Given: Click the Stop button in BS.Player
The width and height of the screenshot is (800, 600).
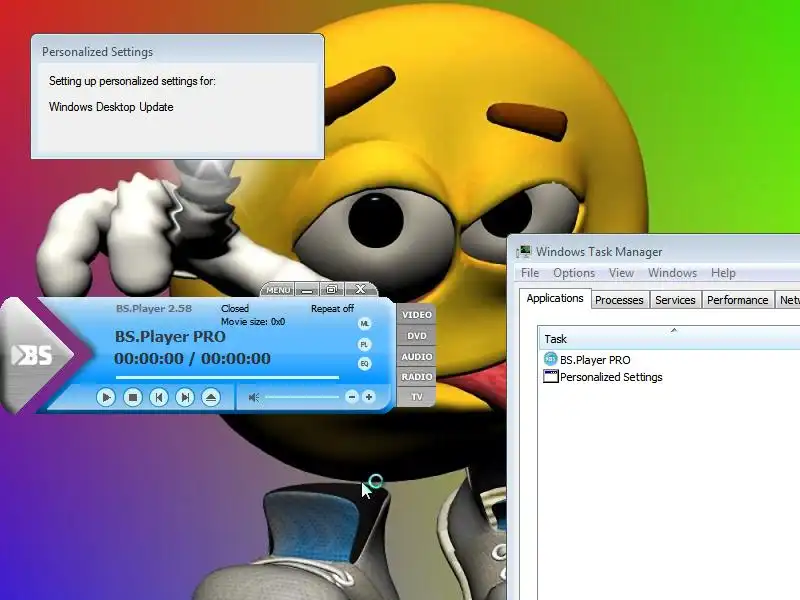Looking at the screenshot, I should (x=133, y=397).
